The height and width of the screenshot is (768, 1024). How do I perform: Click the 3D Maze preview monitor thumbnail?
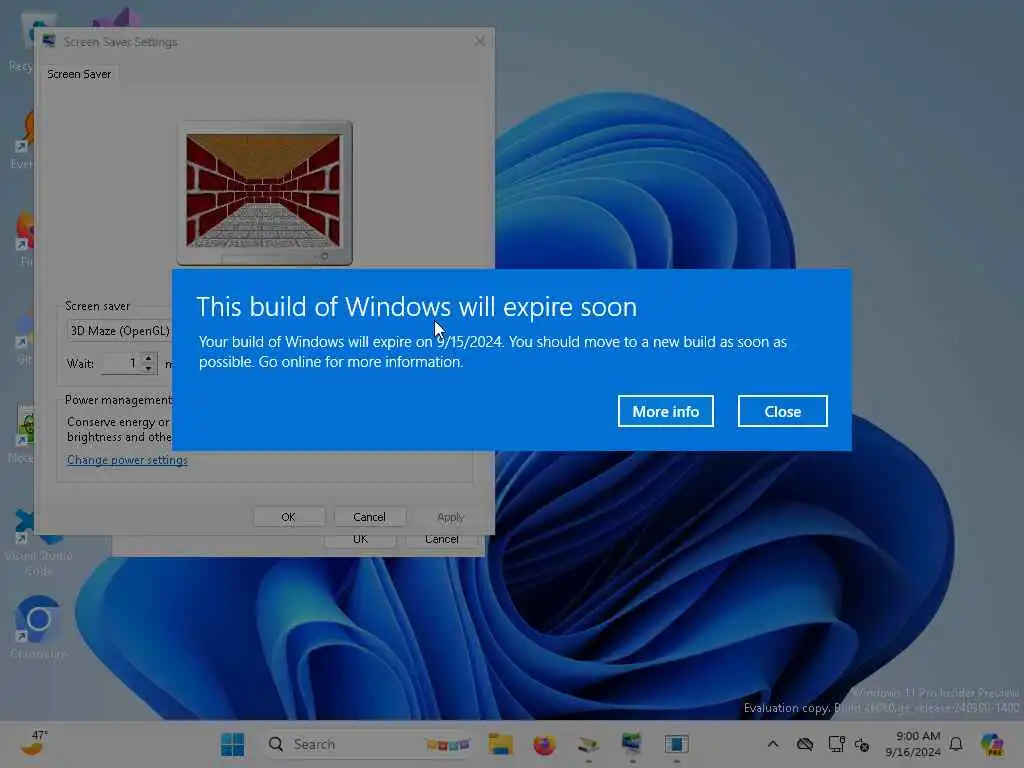pos(264,193)
